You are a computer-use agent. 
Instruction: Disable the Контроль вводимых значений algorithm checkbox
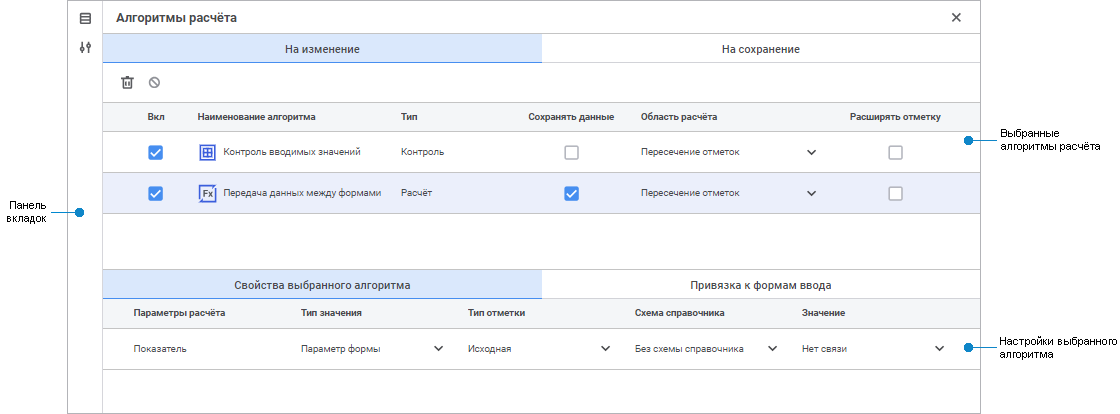[x=155, y=153]
